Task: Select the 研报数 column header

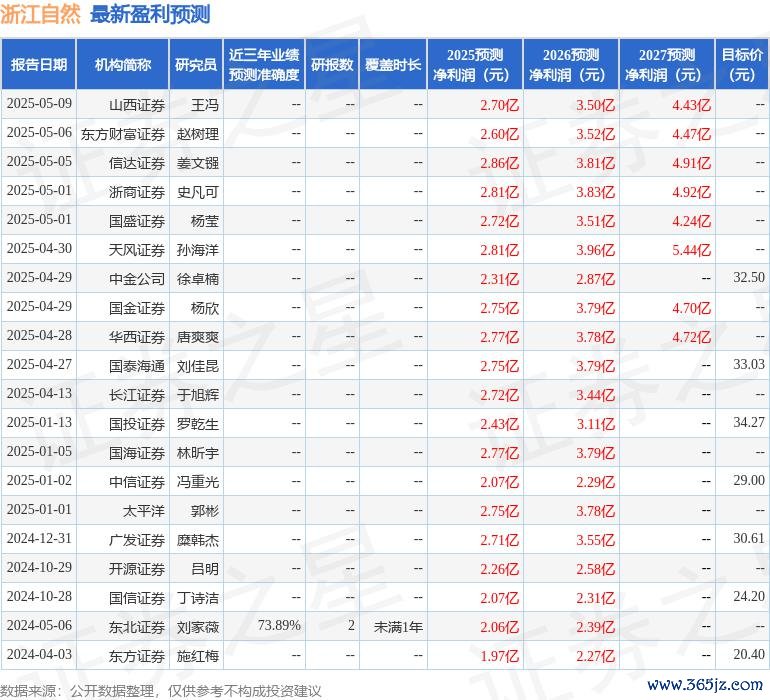Action: click(332, 65)
